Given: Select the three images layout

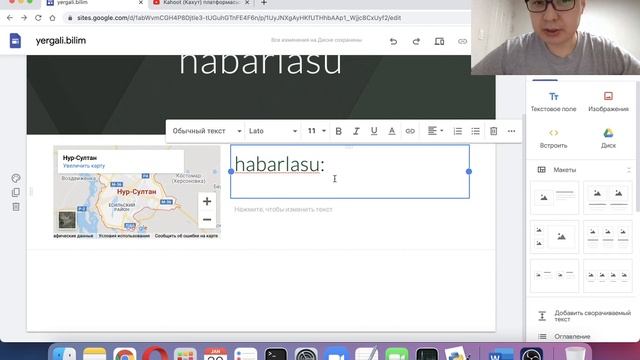Looking at the screenshot, I should (x=608, y=237).
